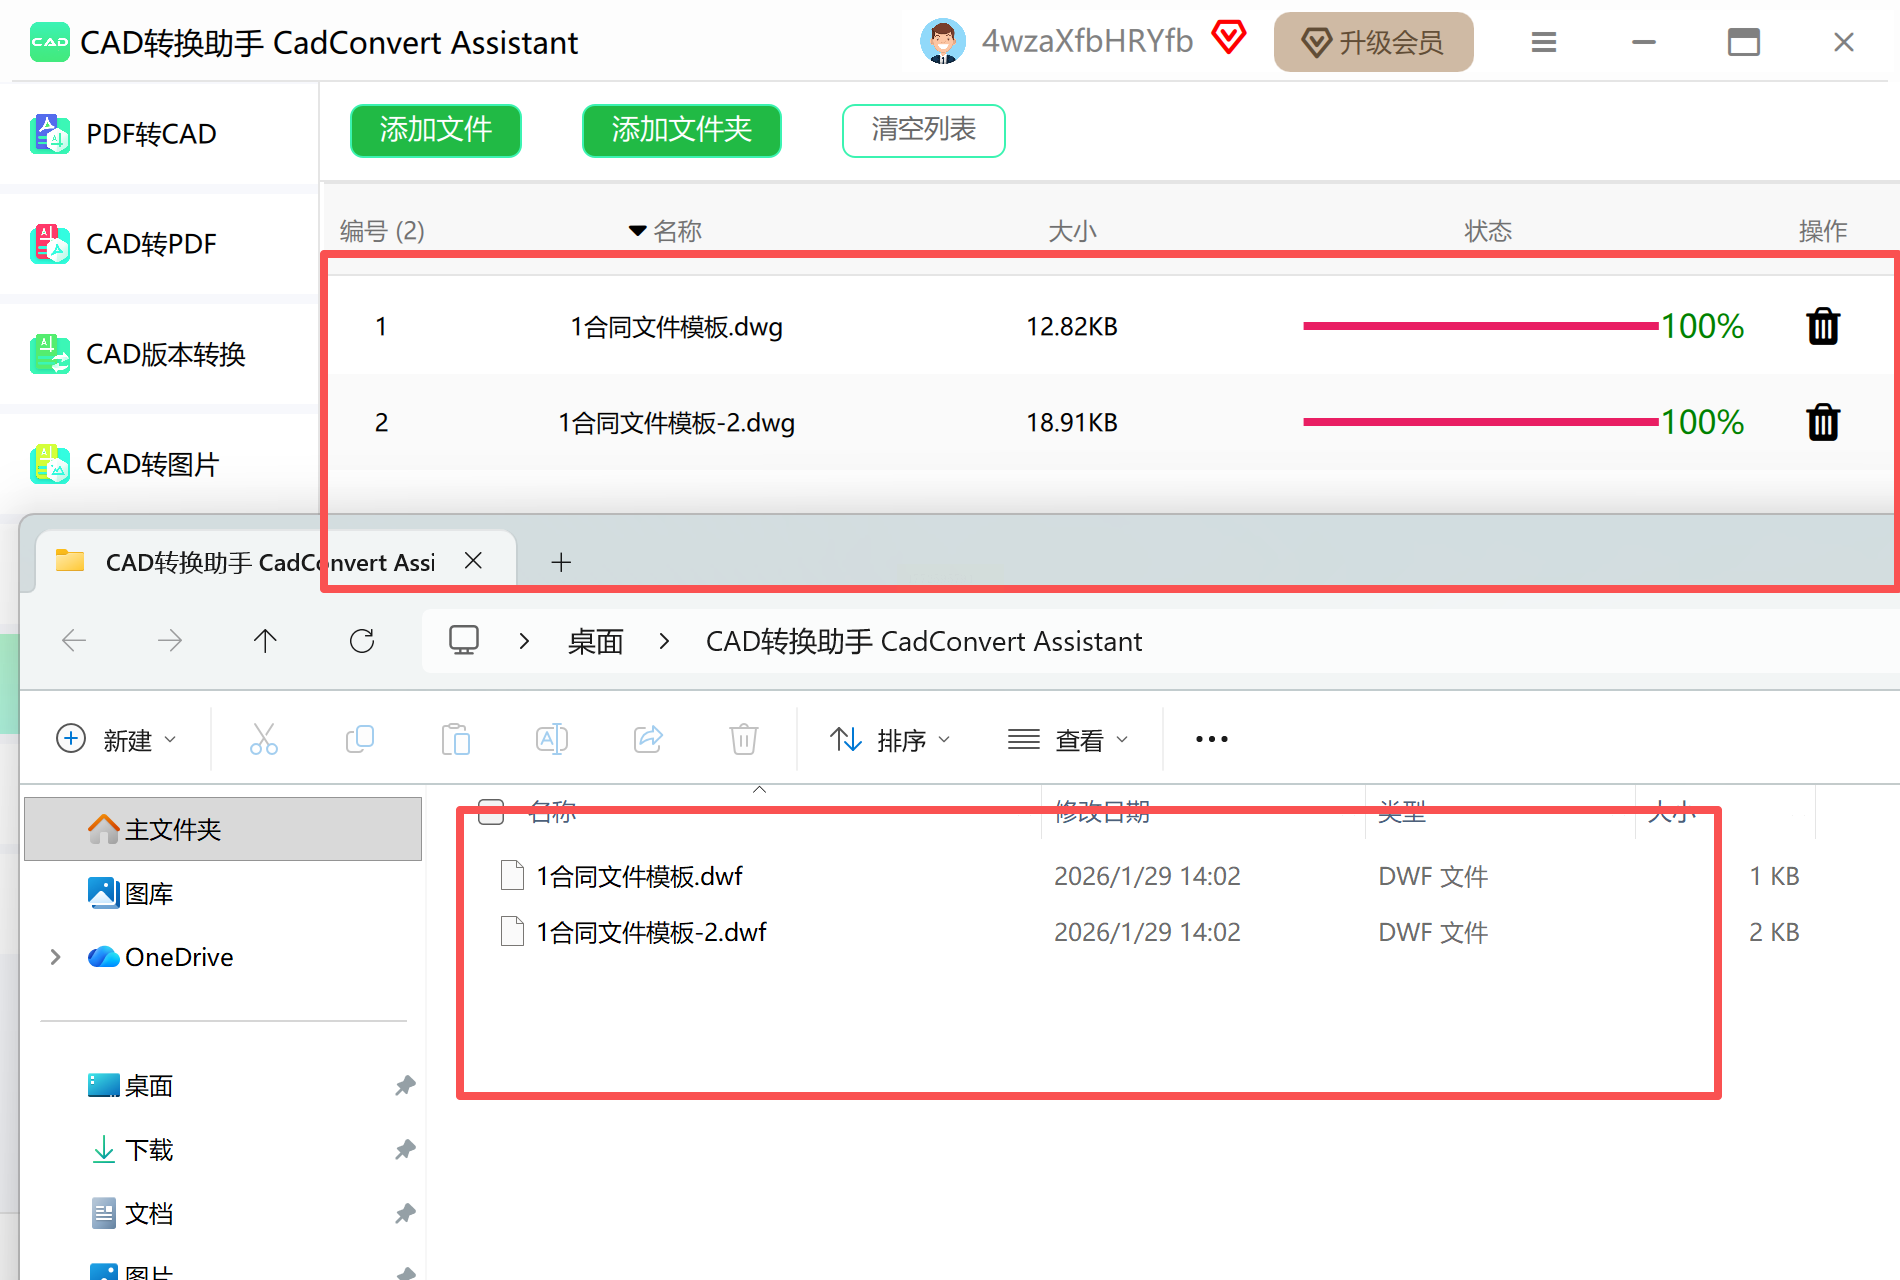Click the 升级会员 upgrade button

[x=1373, y=42]
